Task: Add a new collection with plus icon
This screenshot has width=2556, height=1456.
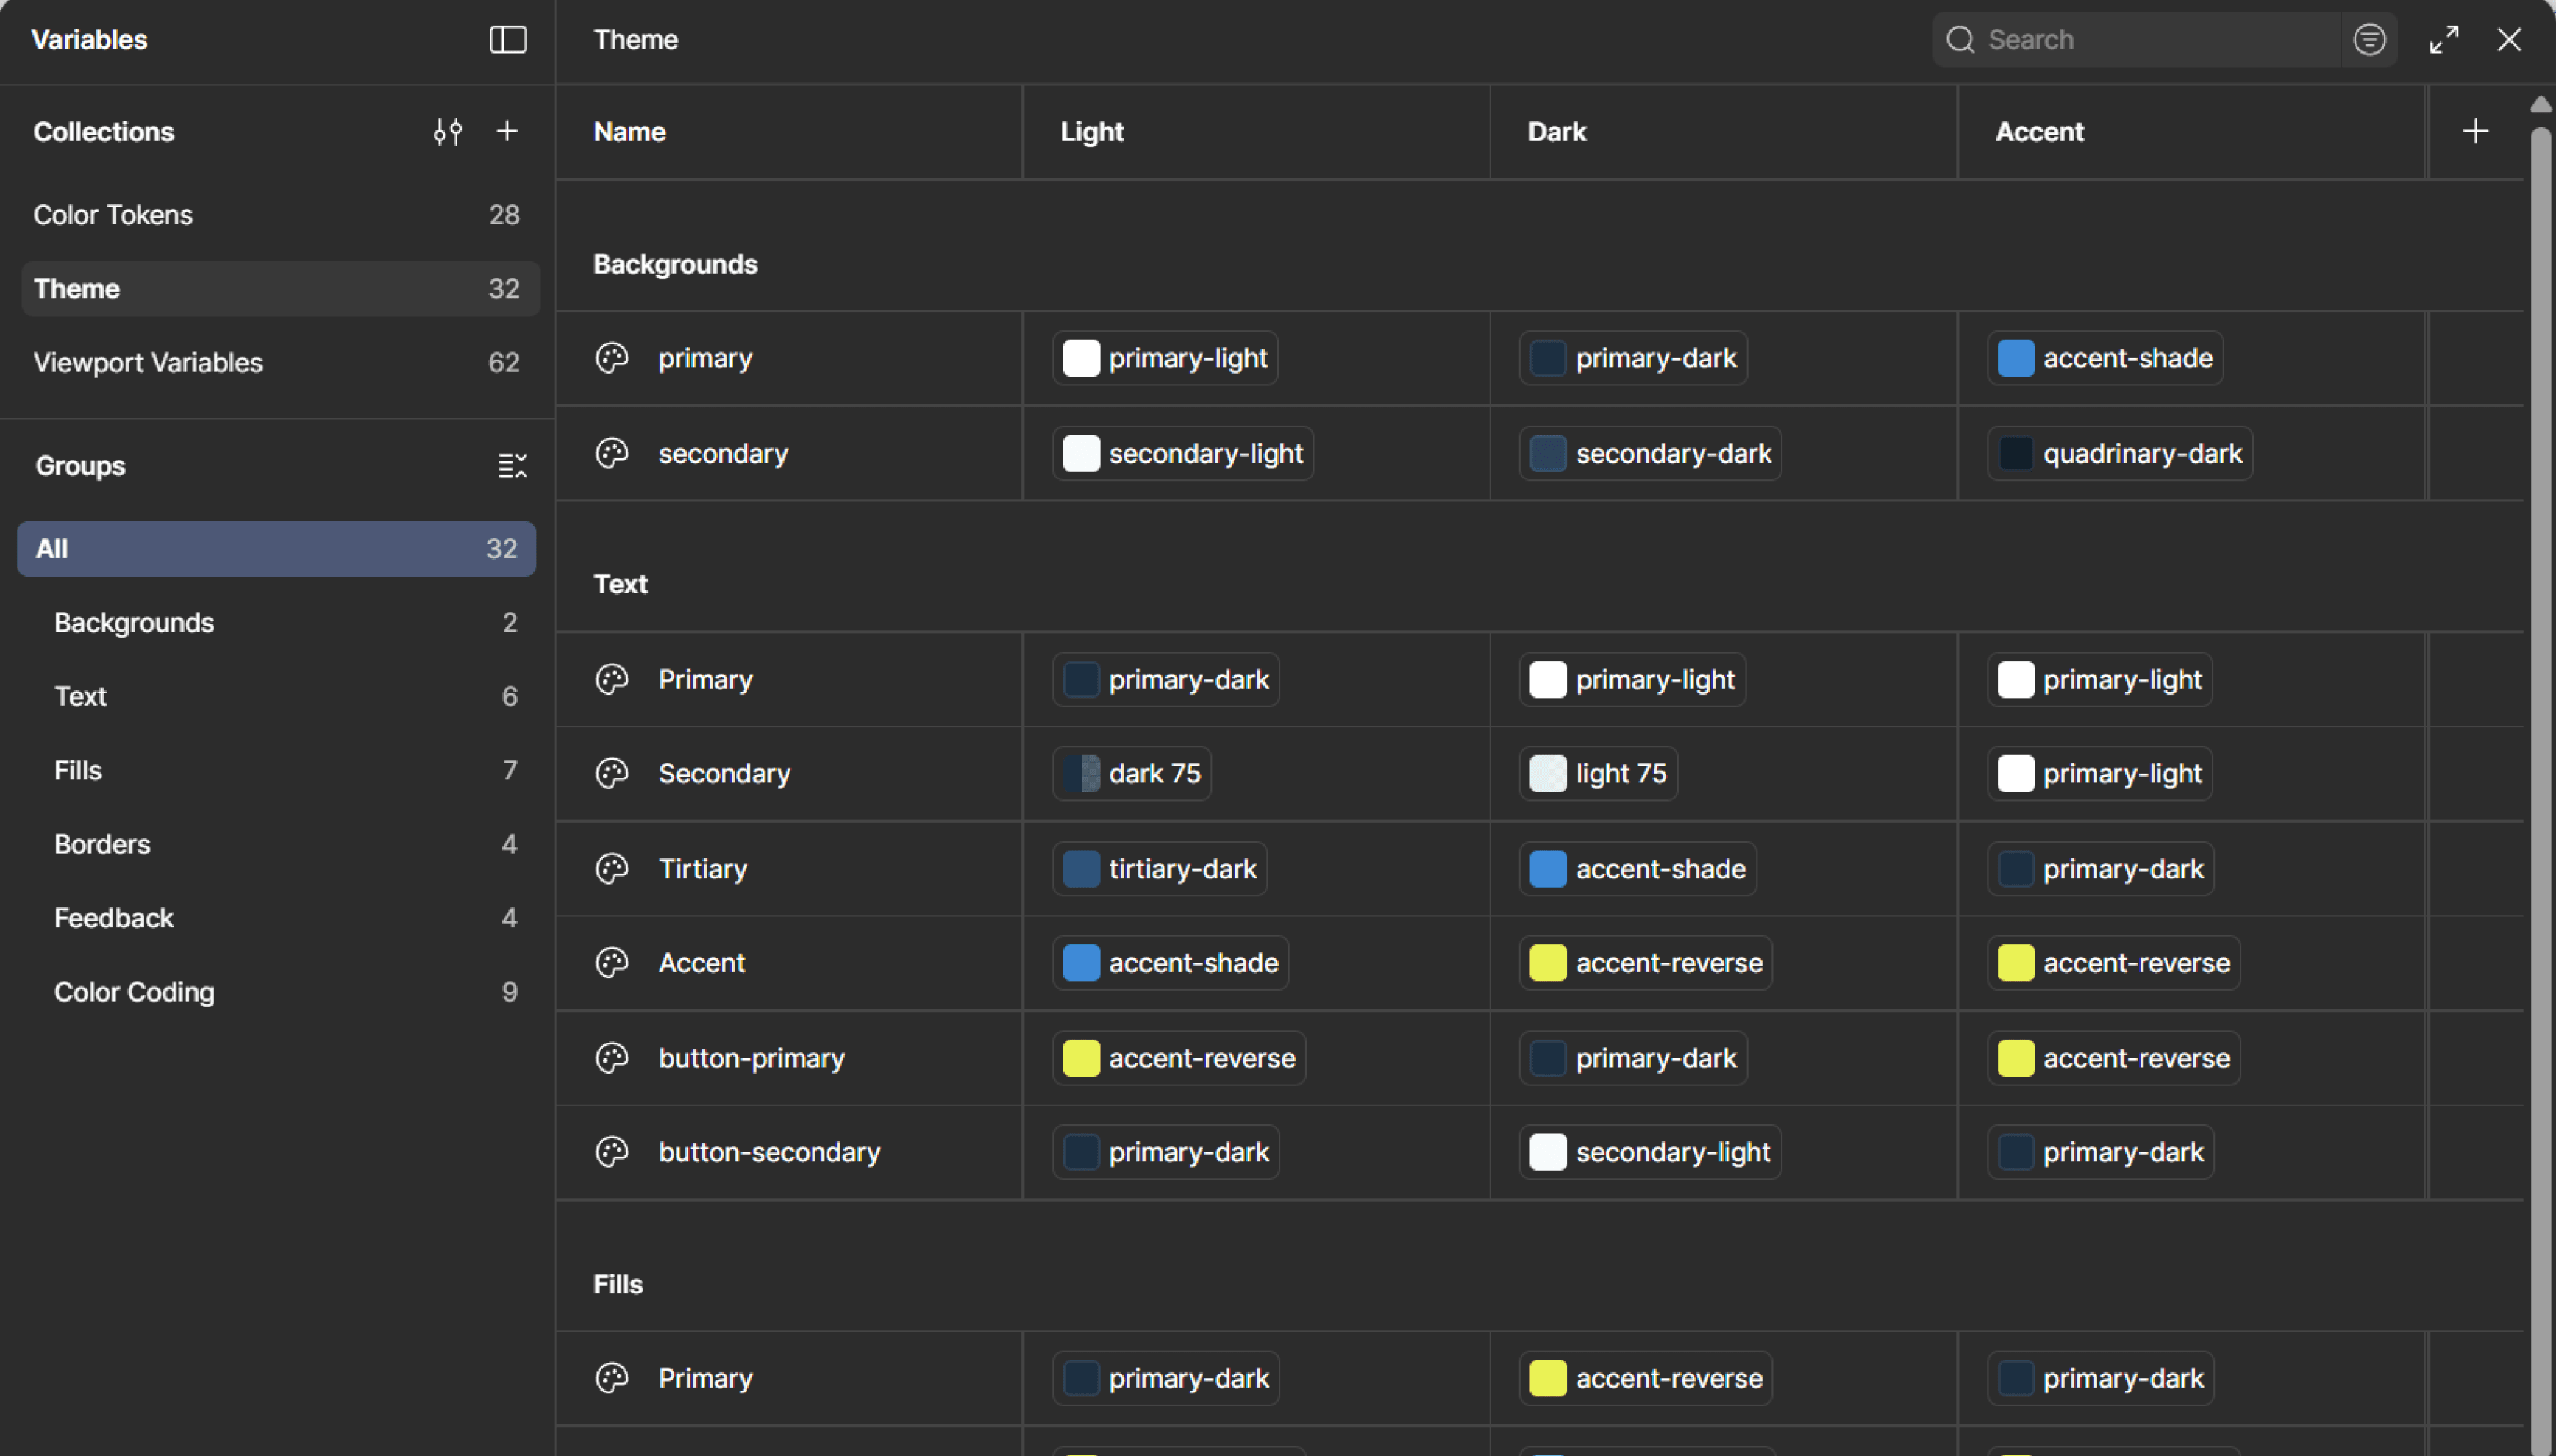Action: tap(507, 131)
